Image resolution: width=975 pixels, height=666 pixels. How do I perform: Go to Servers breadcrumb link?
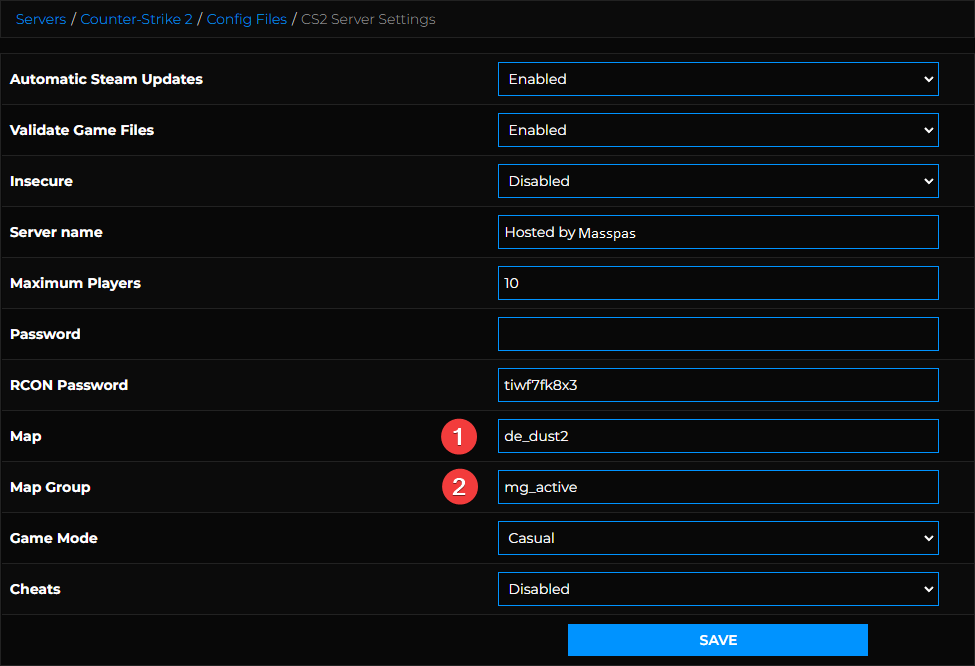(x=41, y=19)
